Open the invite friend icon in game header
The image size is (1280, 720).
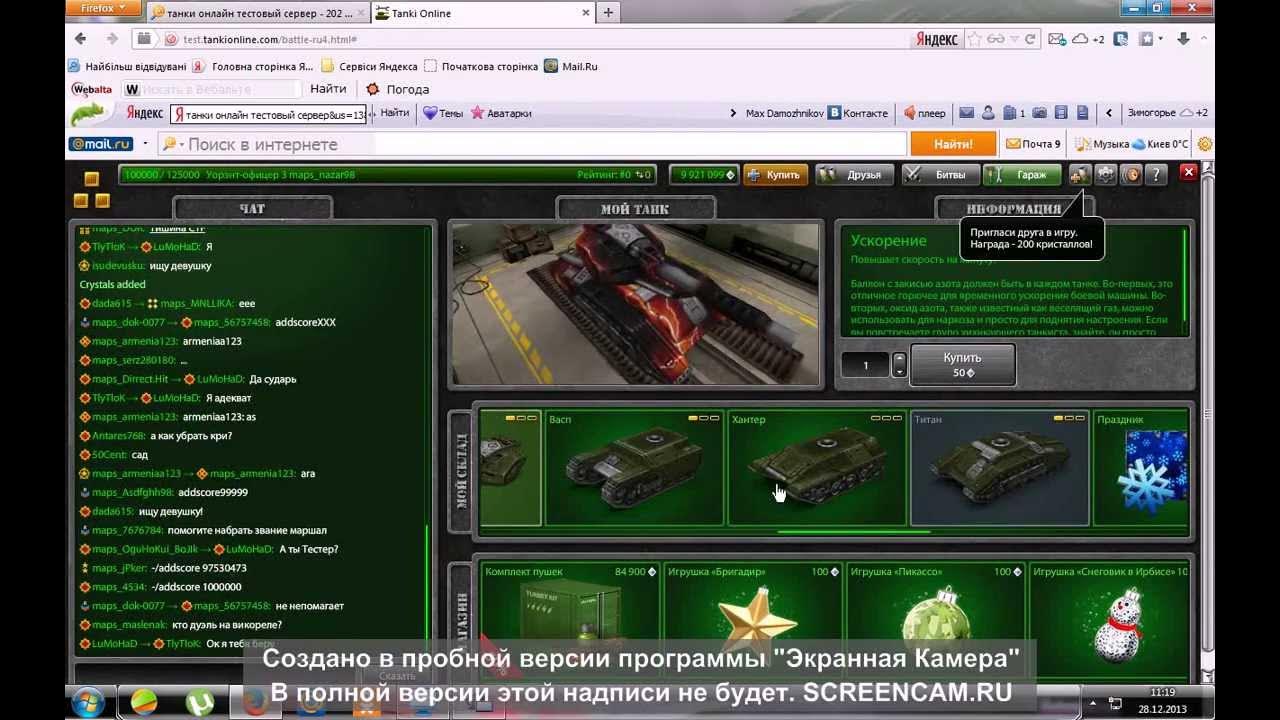pos(1080,174)
